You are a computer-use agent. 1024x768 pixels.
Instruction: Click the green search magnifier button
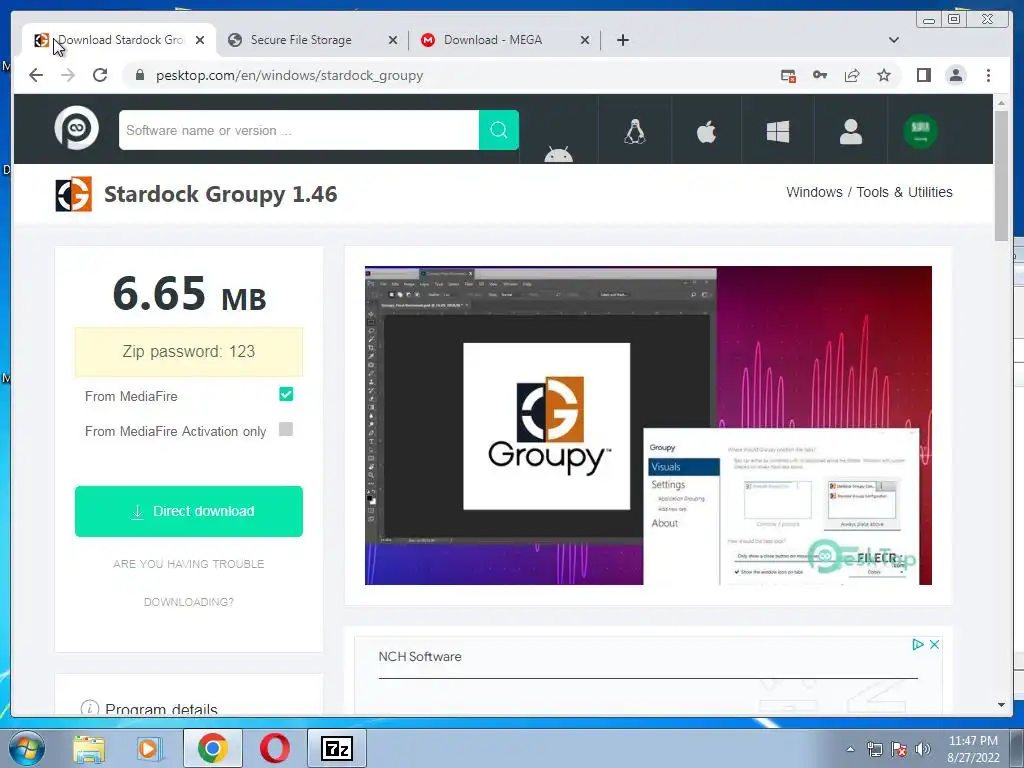499,130
